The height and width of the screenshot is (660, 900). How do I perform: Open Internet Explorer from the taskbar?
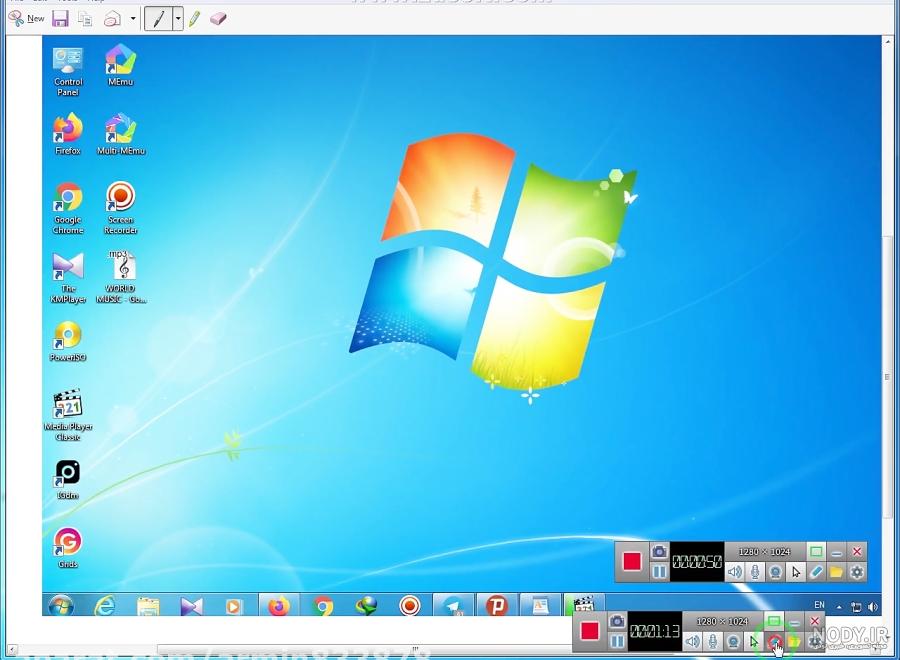104,605
